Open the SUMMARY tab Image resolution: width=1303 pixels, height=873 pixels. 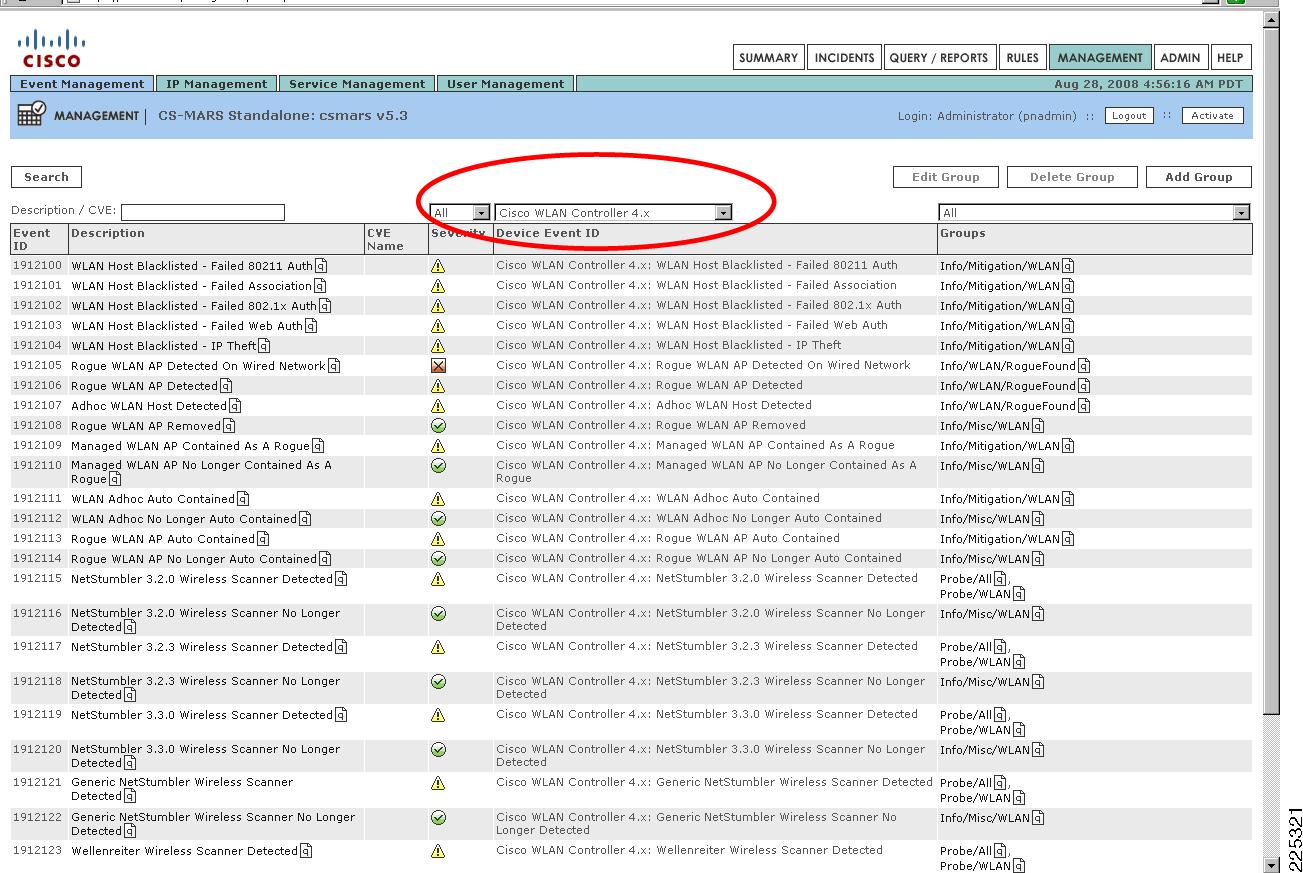pyautogui.click(x=768, y=58)
